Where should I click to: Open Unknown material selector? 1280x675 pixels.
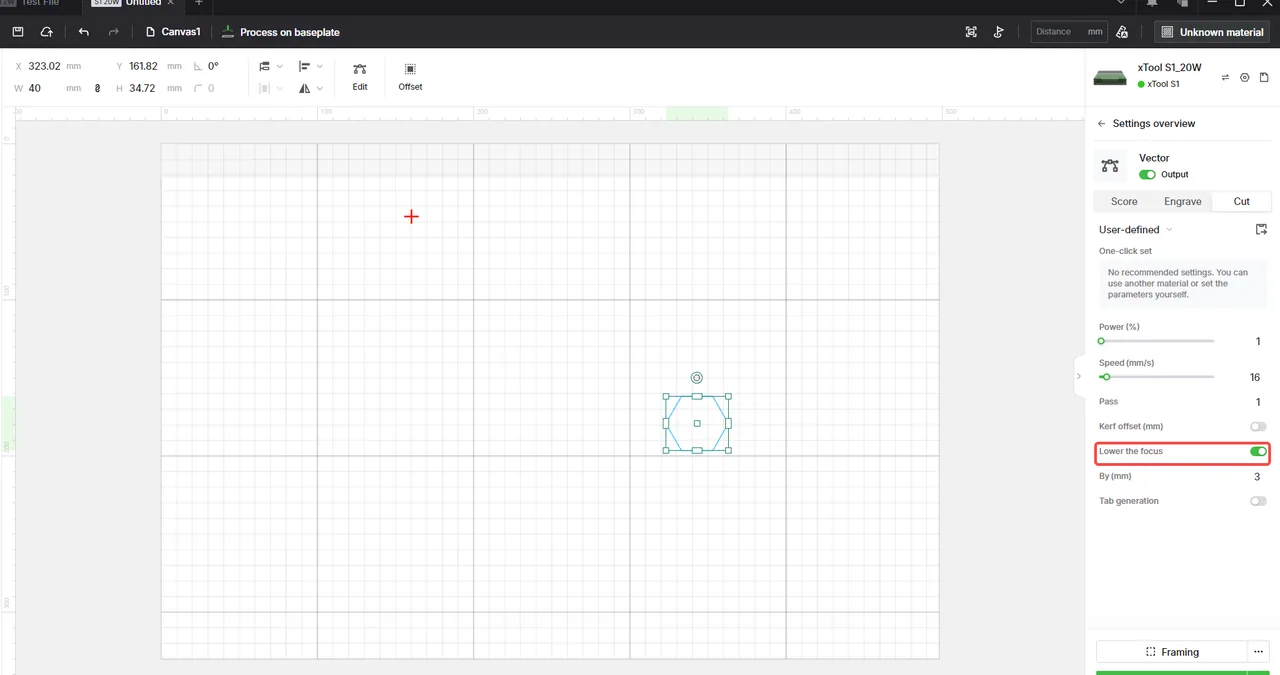(1212, 32)
